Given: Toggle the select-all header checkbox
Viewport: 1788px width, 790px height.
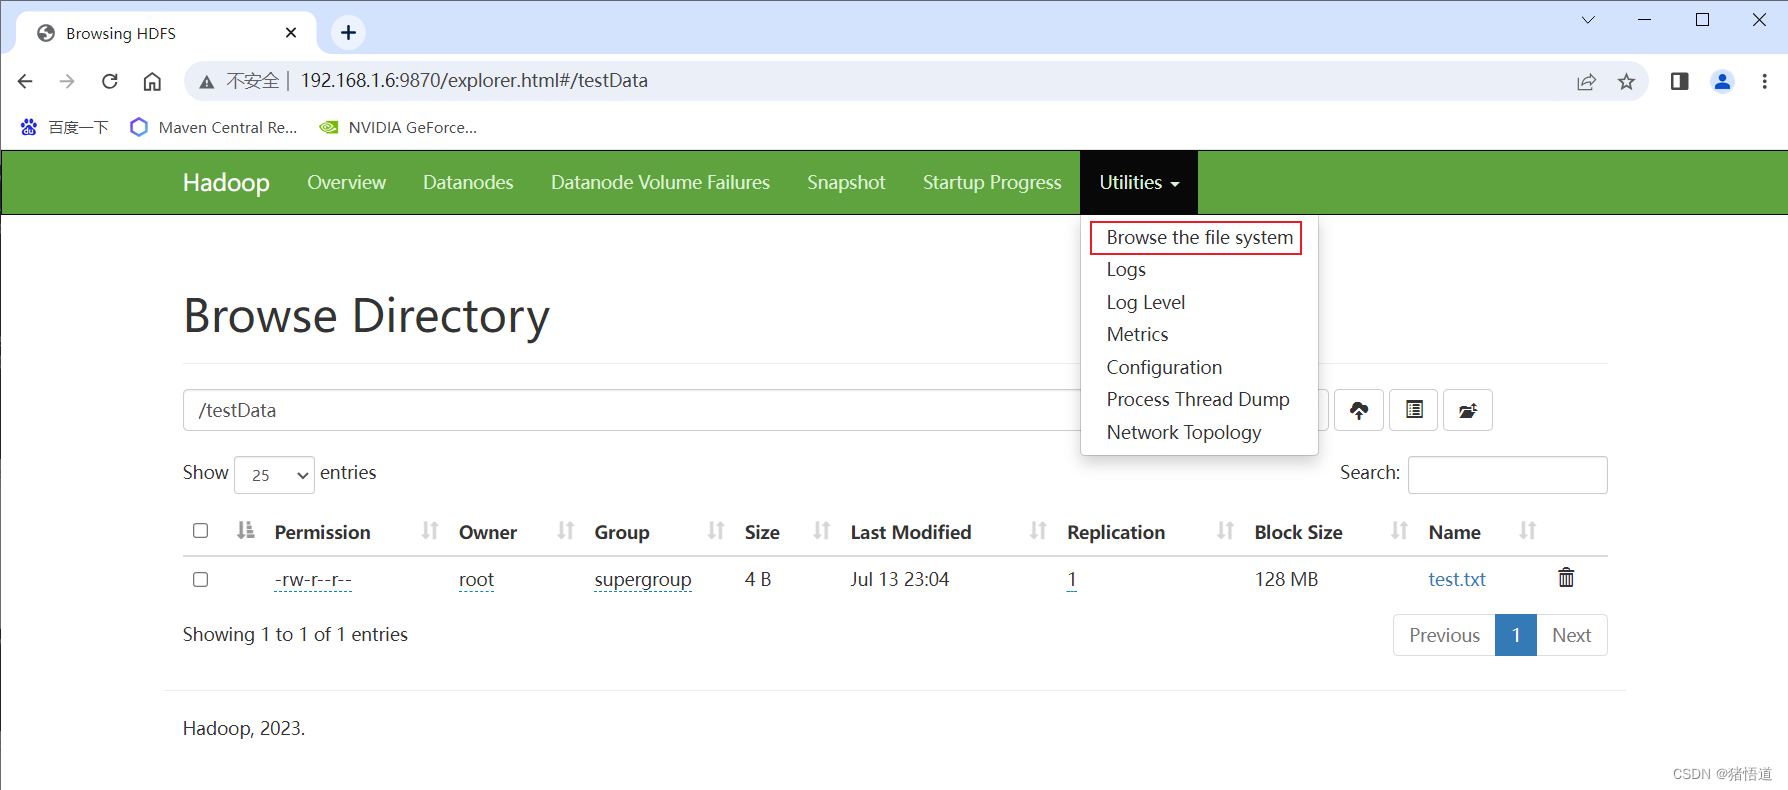Looking at the screenshot, I should click(x=201, y=531).
